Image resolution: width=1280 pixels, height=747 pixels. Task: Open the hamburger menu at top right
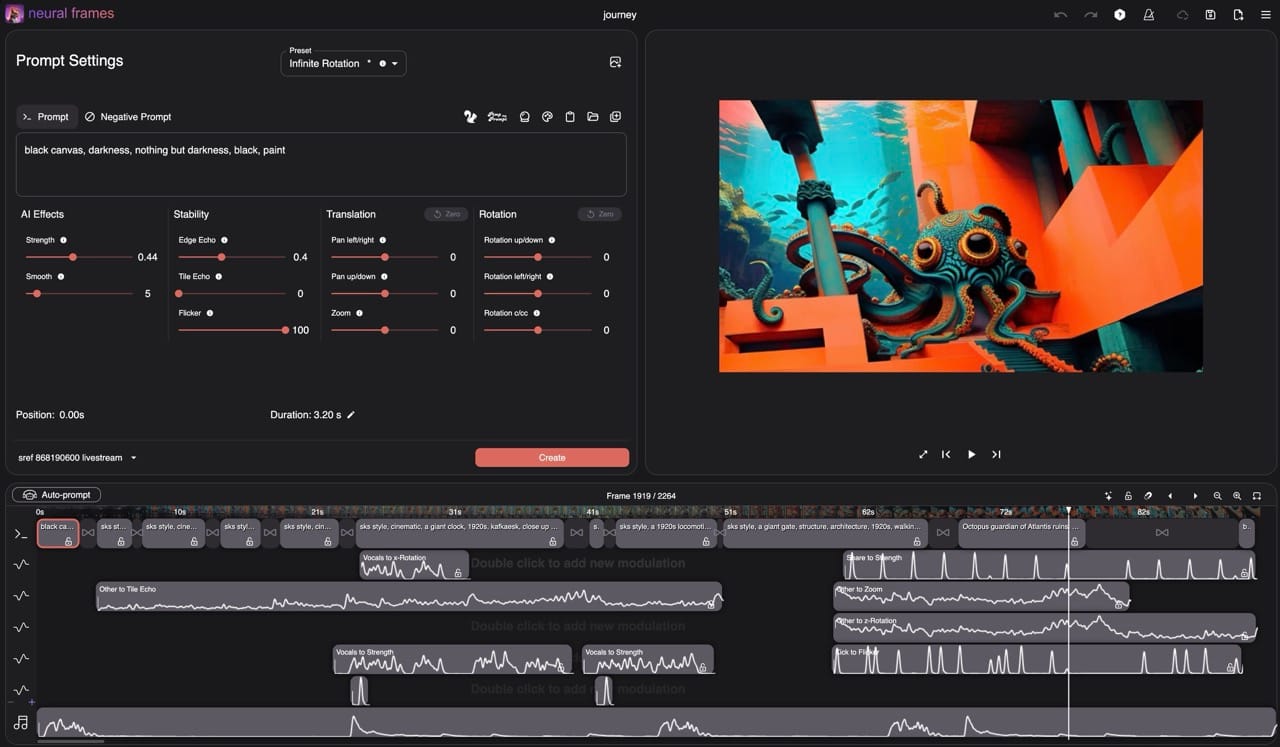pos(1265,15)
